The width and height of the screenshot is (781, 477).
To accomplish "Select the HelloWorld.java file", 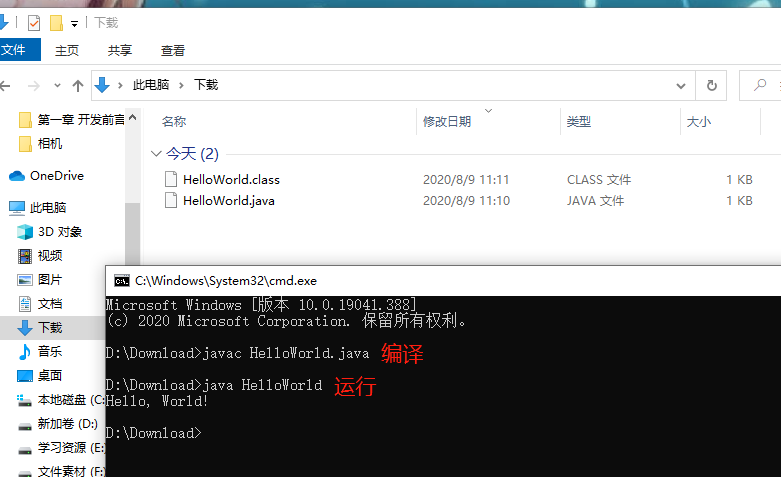I will click(229, 201).
